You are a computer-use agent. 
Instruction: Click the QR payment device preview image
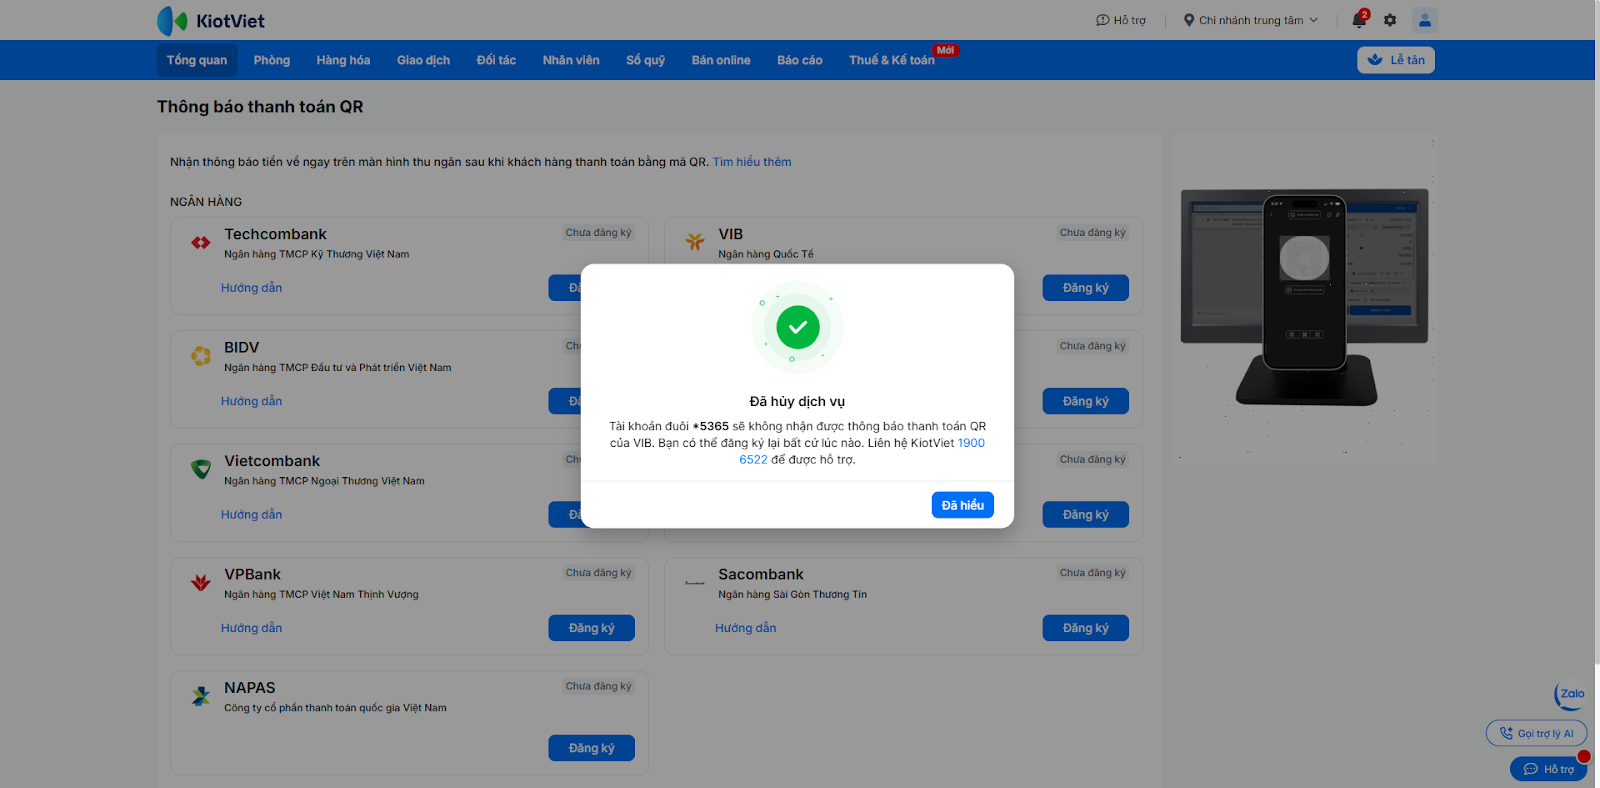(x=1304, y=298)
